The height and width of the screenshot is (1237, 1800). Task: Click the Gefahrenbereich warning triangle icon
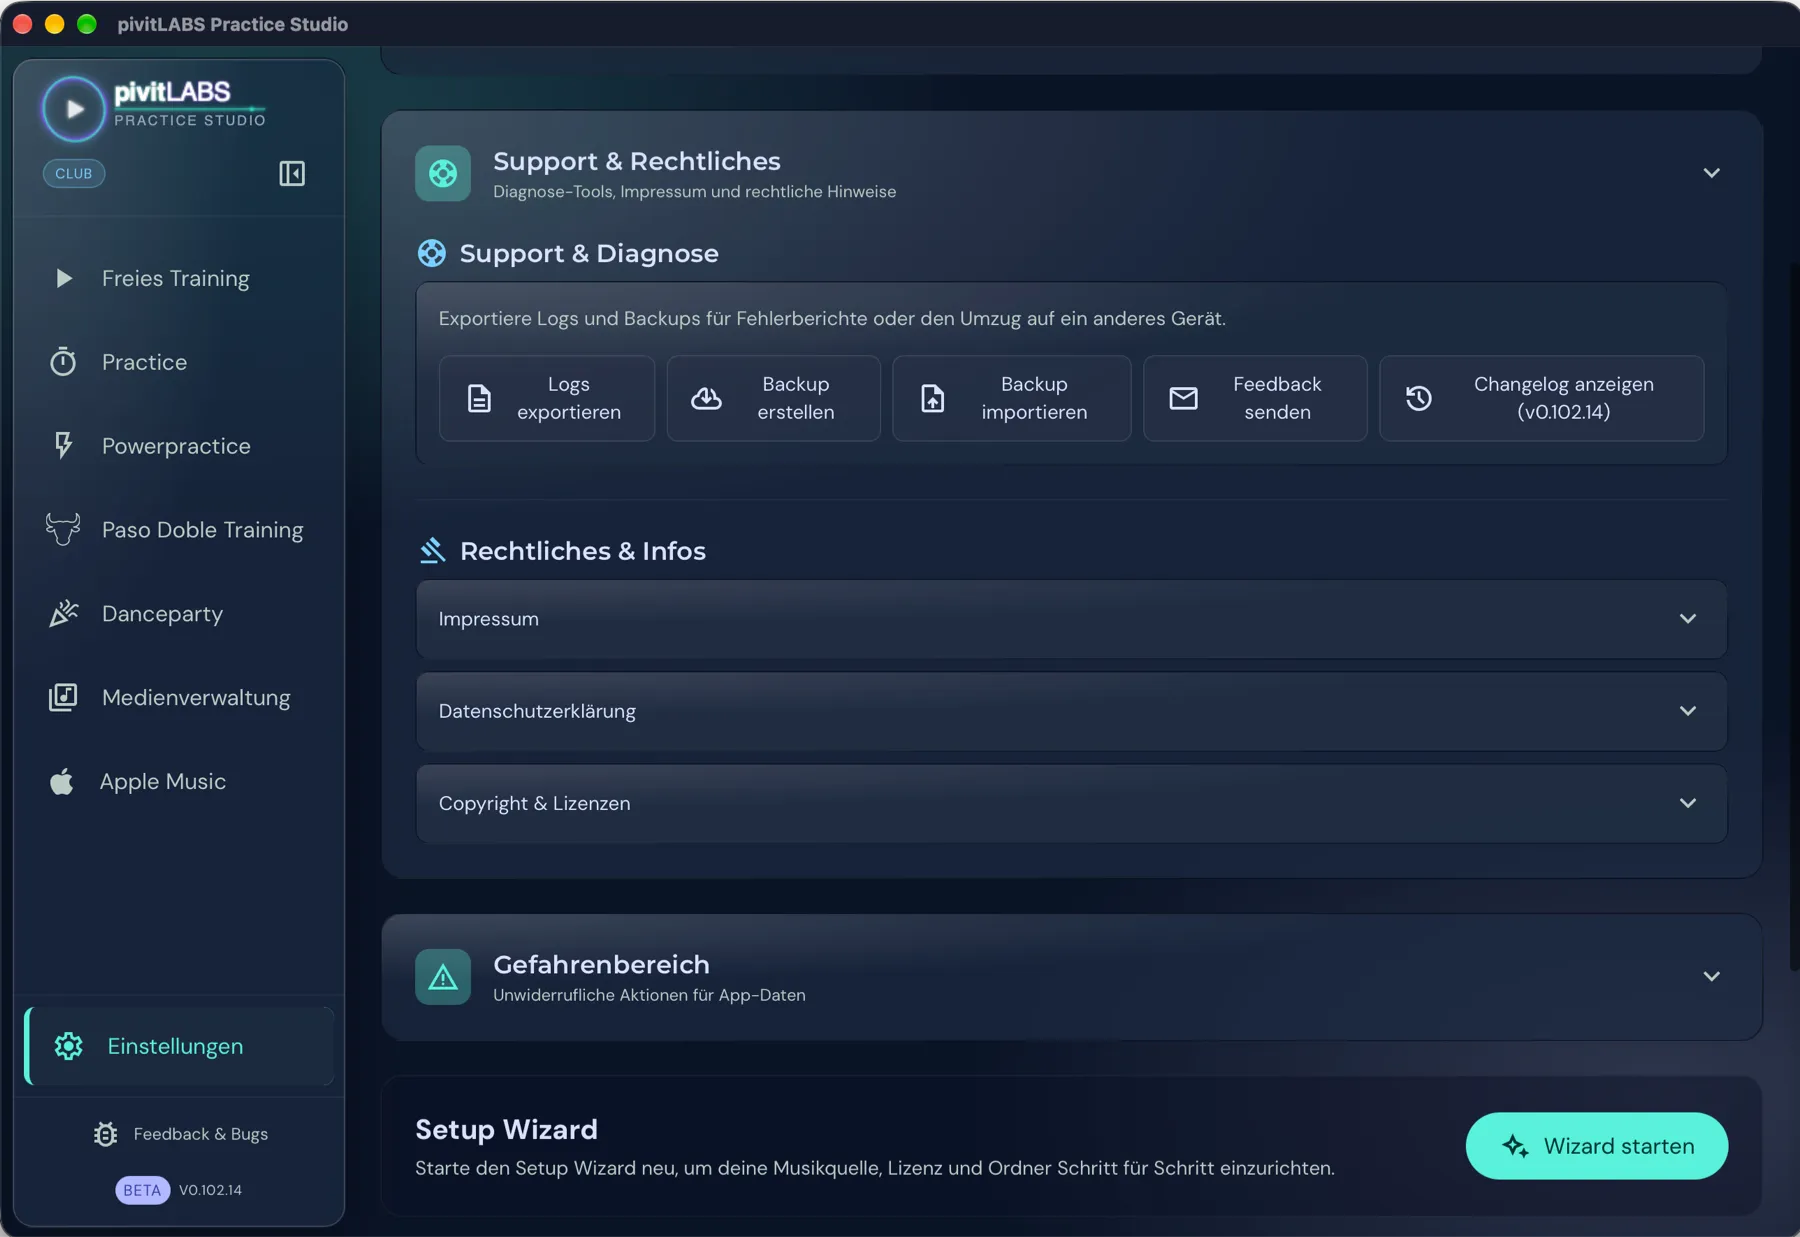point(443,977)
